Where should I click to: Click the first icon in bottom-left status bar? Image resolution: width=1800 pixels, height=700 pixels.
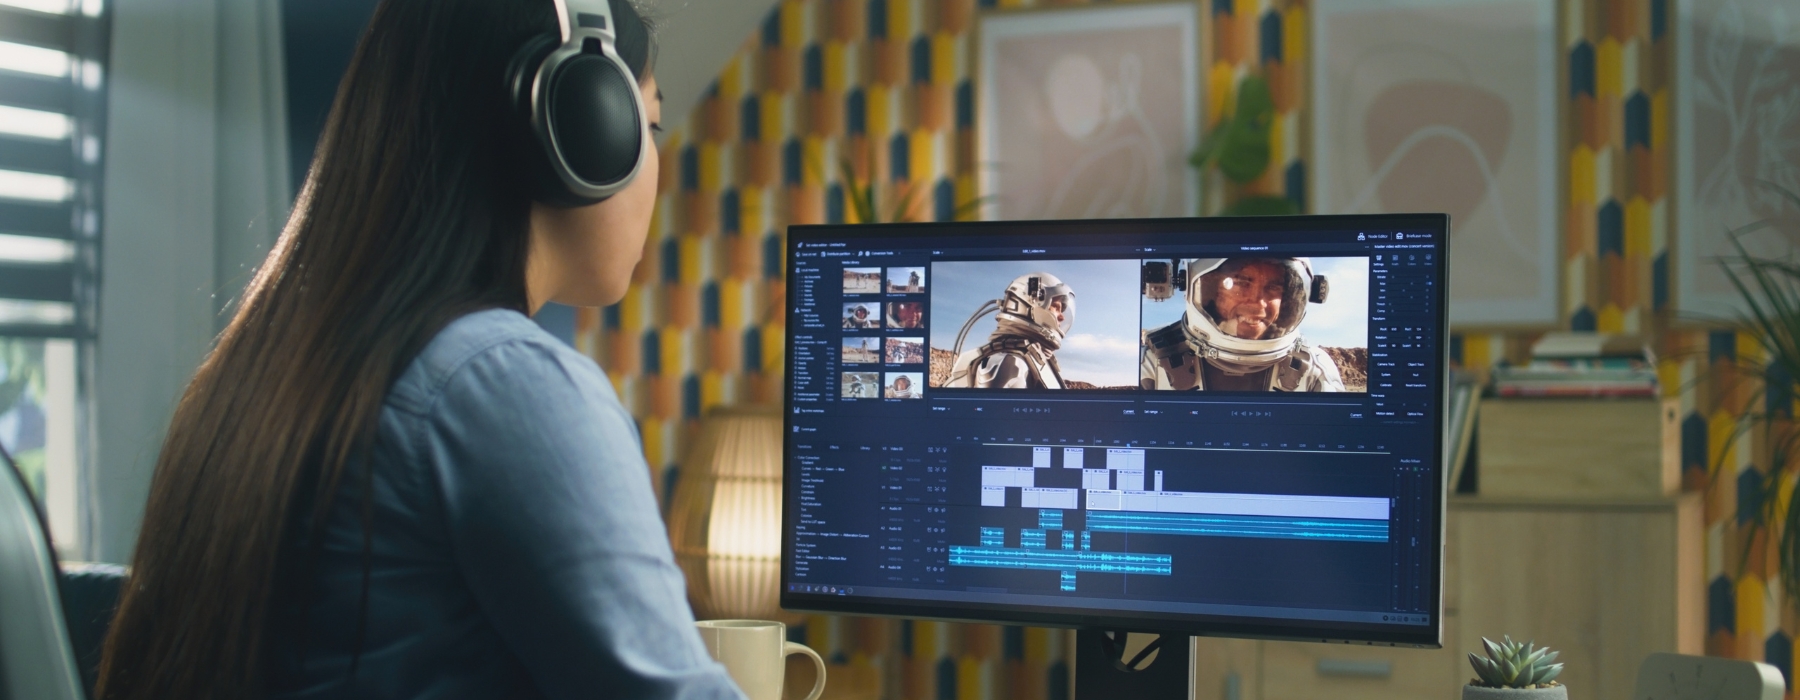(x=793, y=587)
